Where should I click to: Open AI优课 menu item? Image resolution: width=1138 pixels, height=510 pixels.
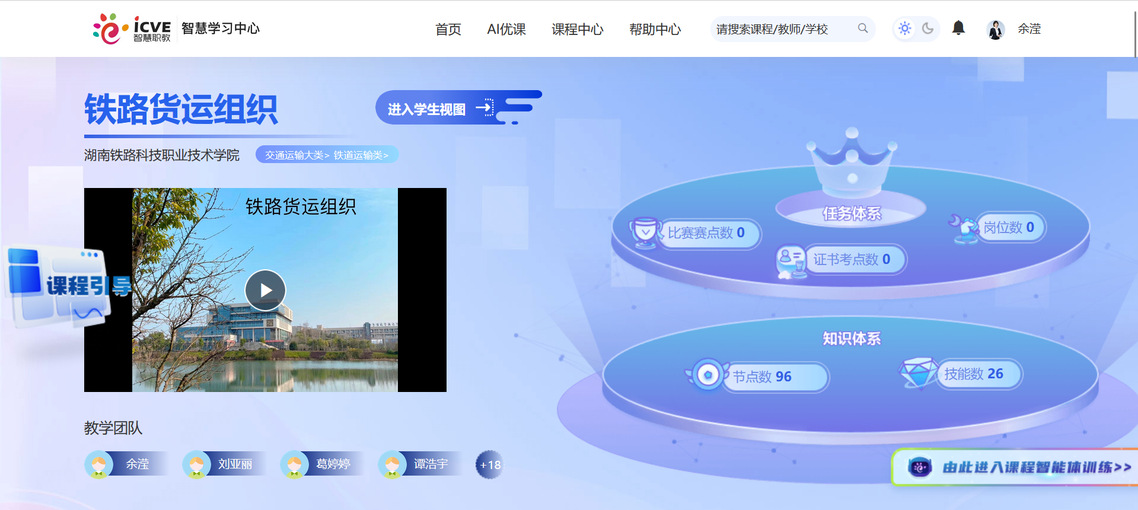(x=507, y=30)
